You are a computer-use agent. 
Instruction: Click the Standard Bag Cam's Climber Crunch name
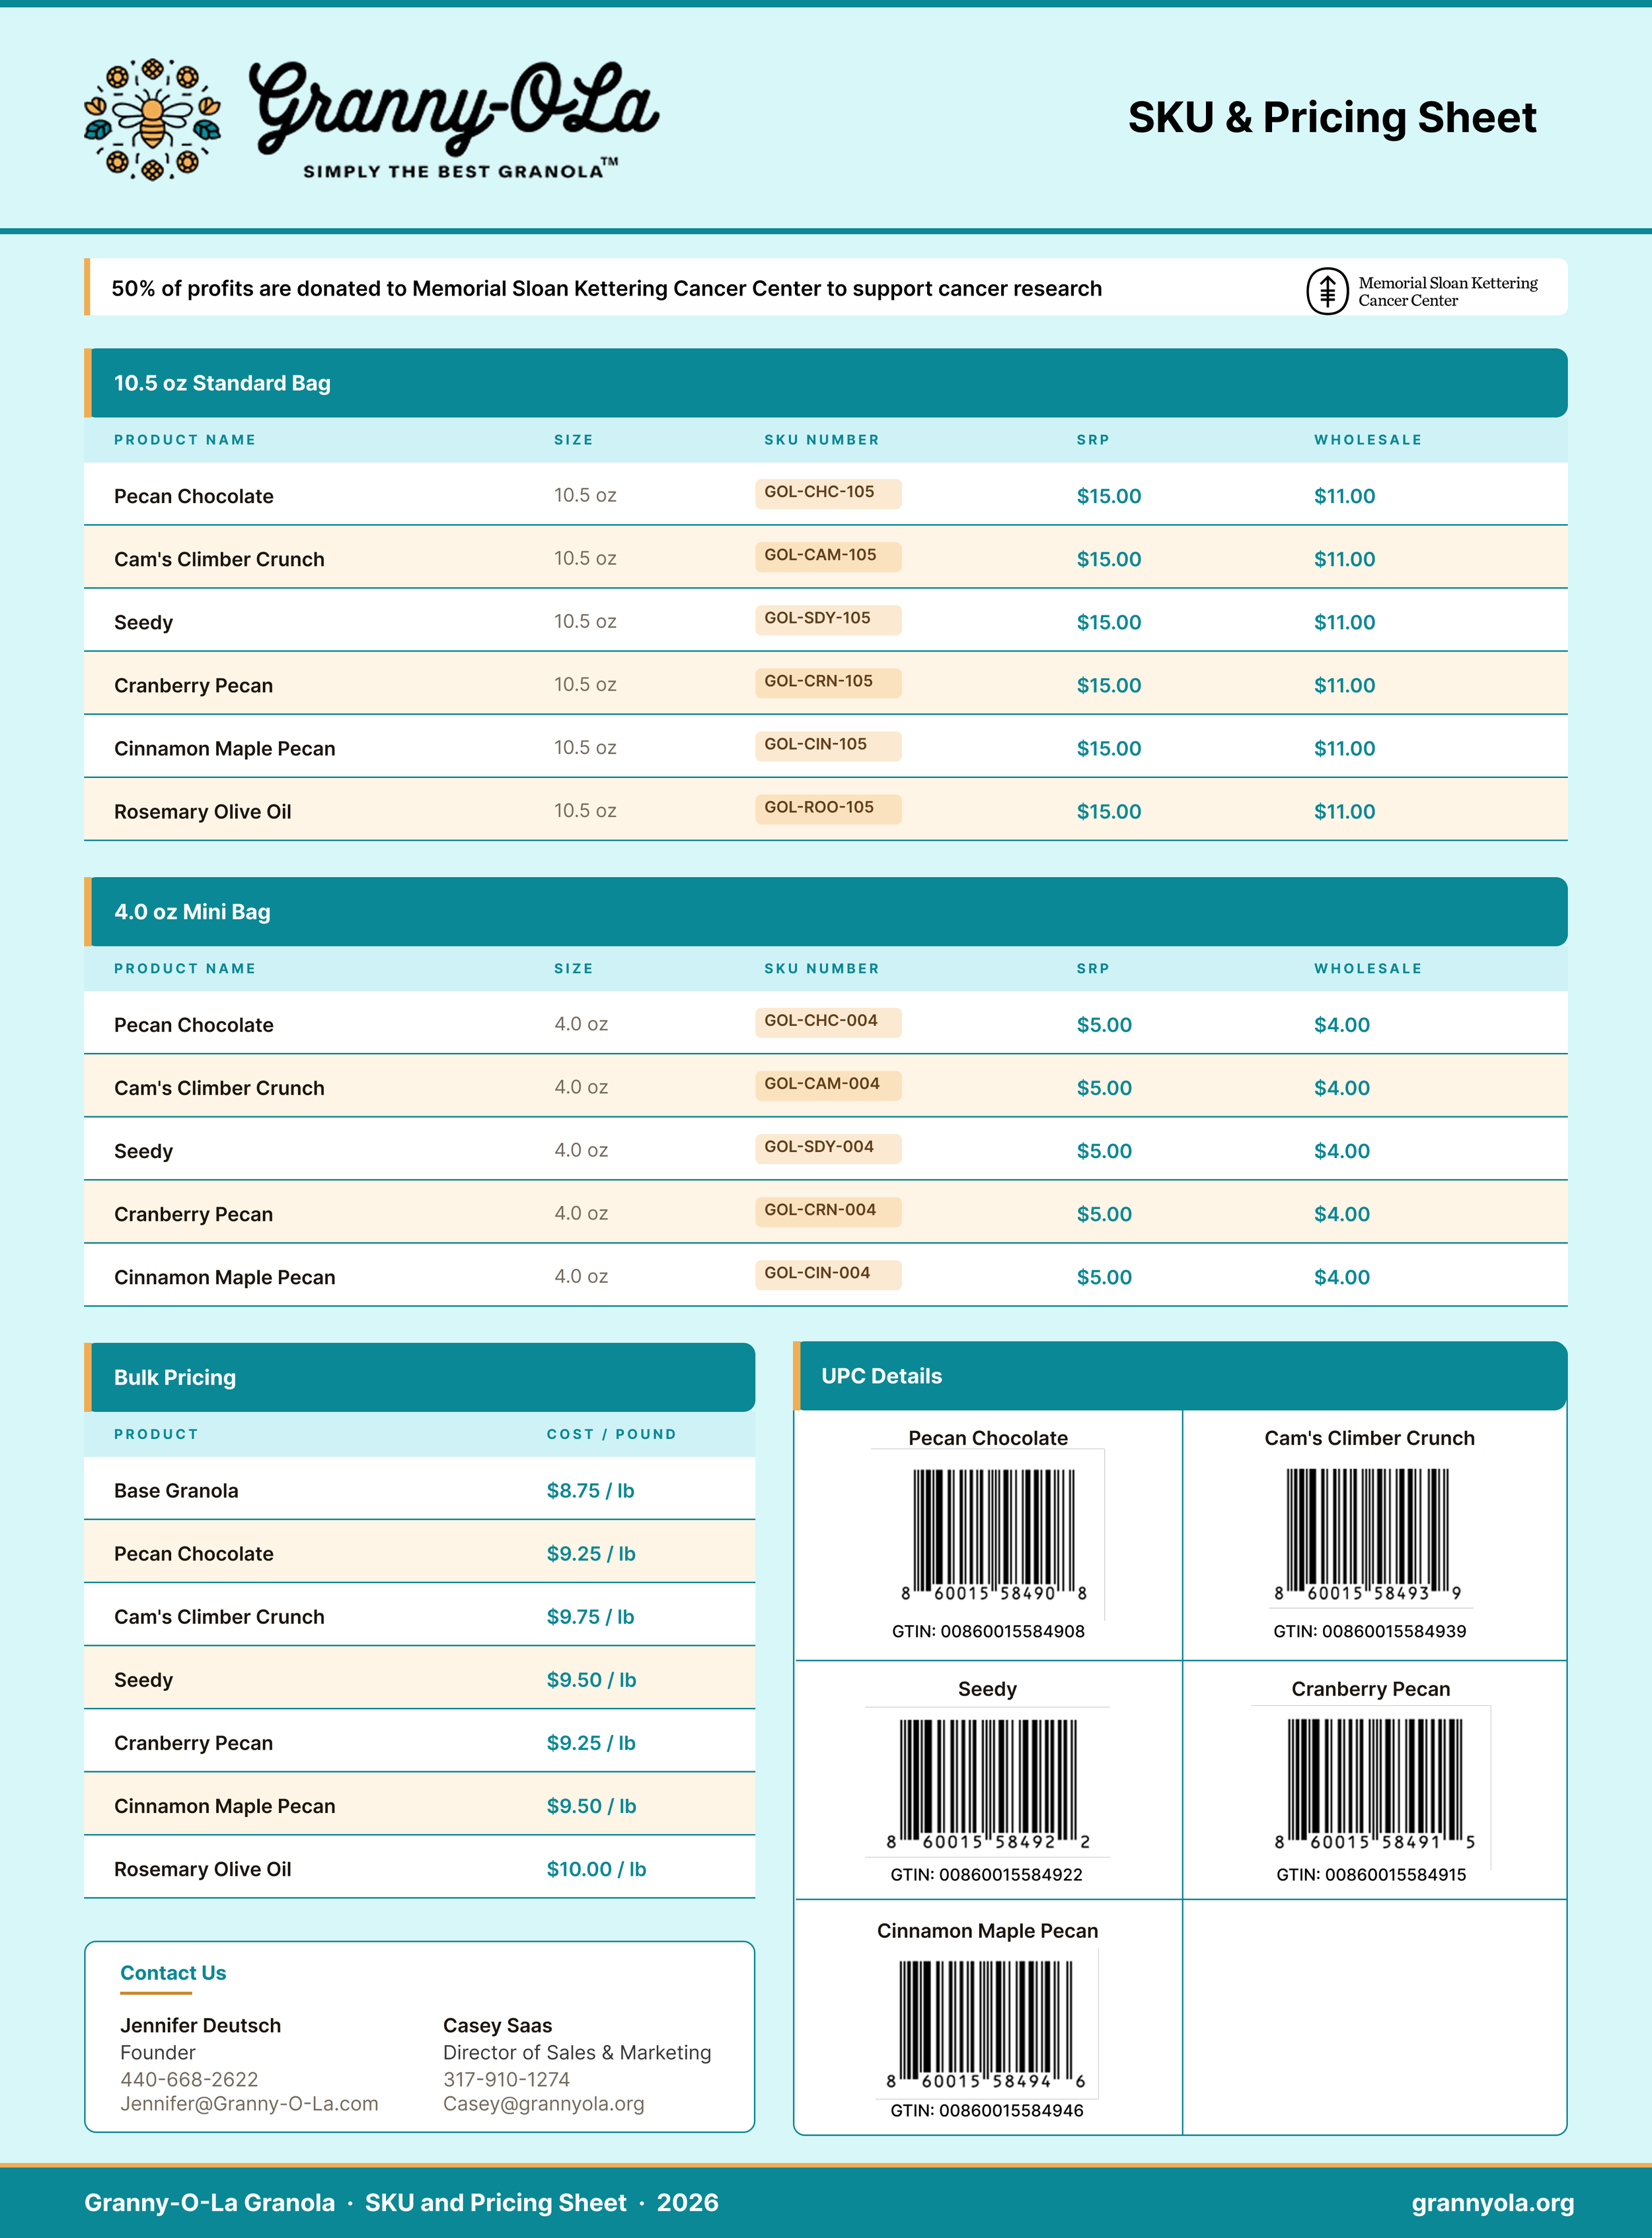point(219,559)
